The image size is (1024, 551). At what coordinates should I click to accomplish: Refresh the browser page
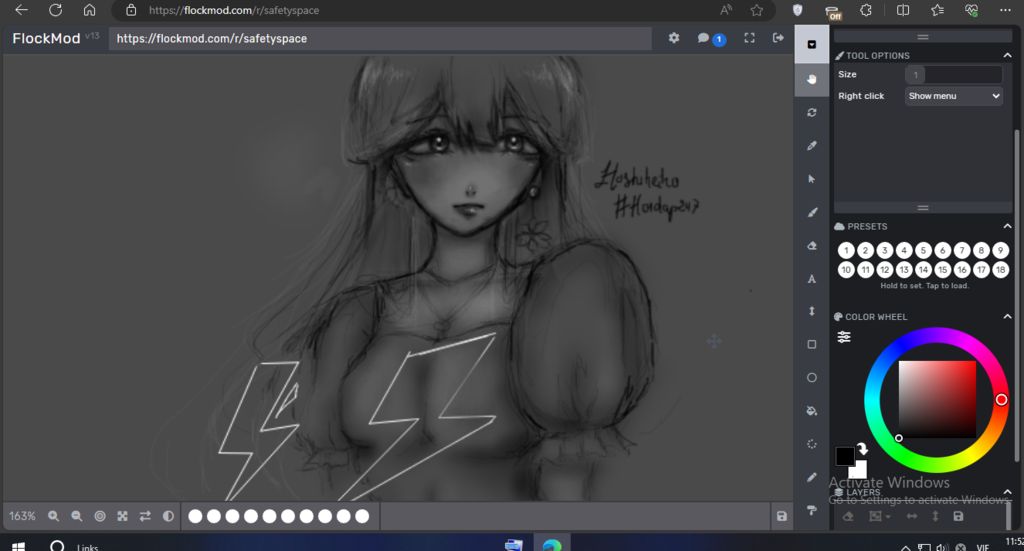(x=56, y=10)
